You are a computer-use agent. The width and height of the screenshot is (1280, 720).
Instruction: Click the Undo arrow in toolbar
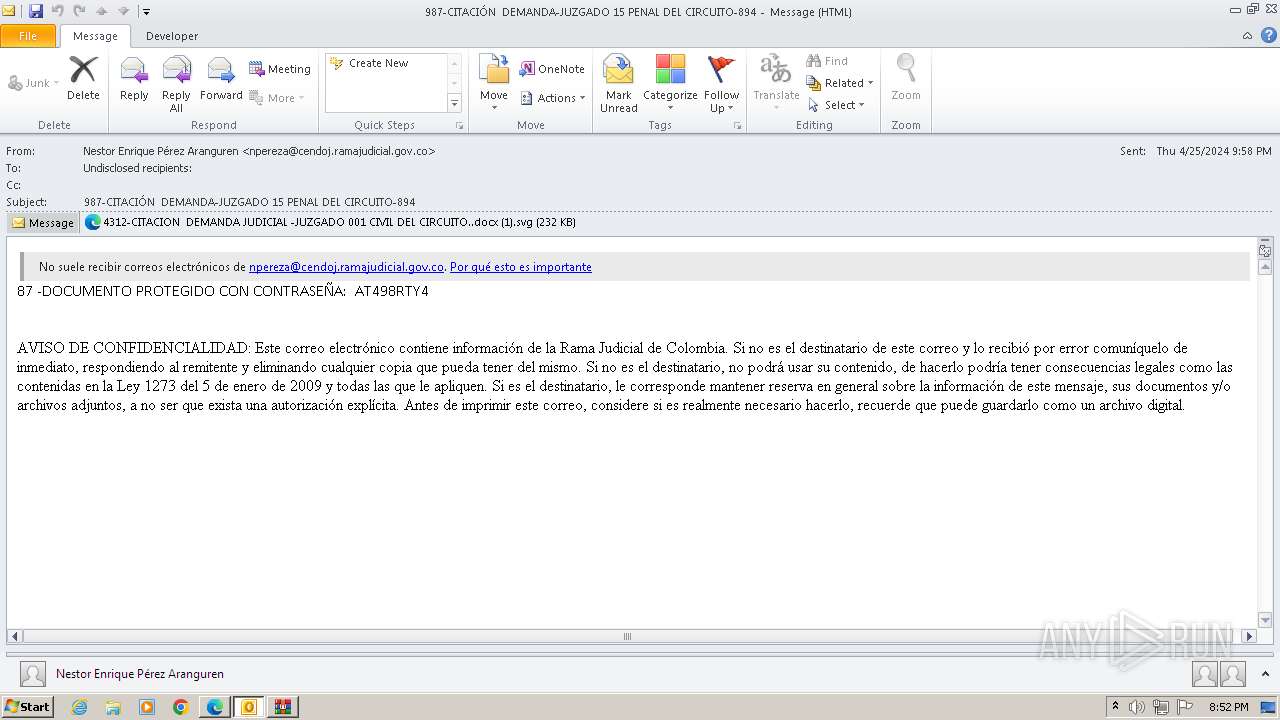[x=58, y=11]
